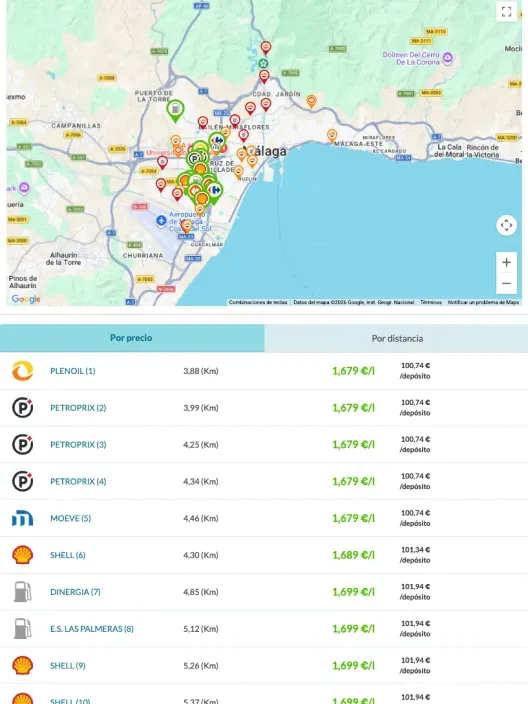Viewport: 528px width, 704px height.
Task: Switch to the Por distancia tab
Action: tap(397, 339)
